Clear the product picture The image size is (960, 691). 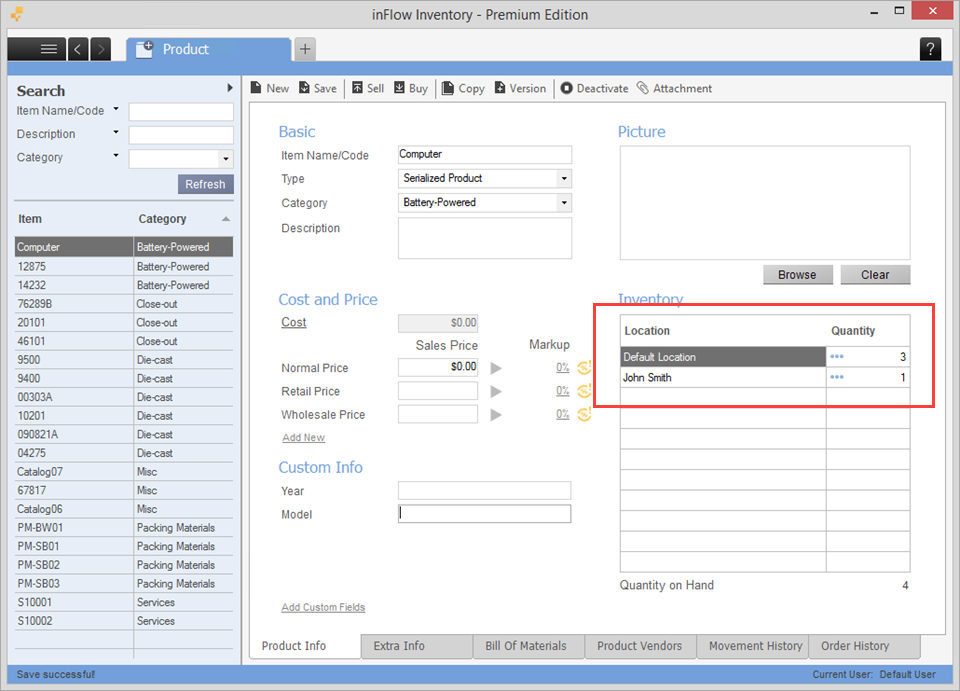pyautogui.click(x=875, y=275)
